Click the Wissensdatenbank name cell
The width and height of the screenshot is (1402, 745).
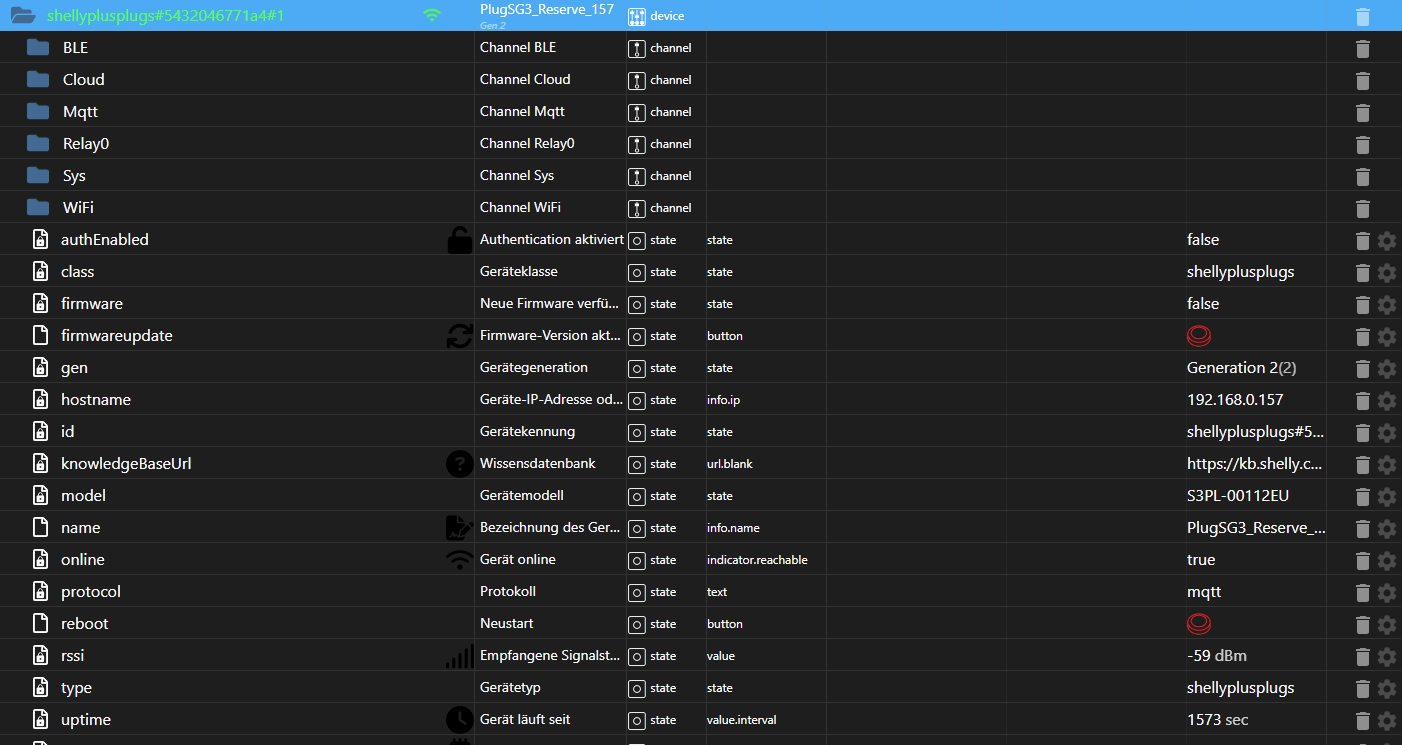tap(538, 464)
